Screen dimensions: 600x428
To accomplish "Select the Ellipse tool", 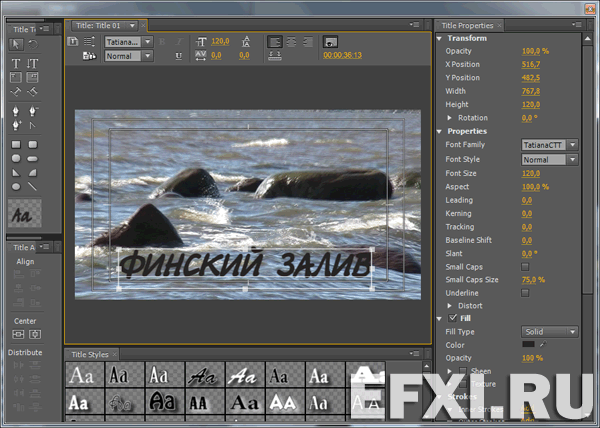I will 16,187.
